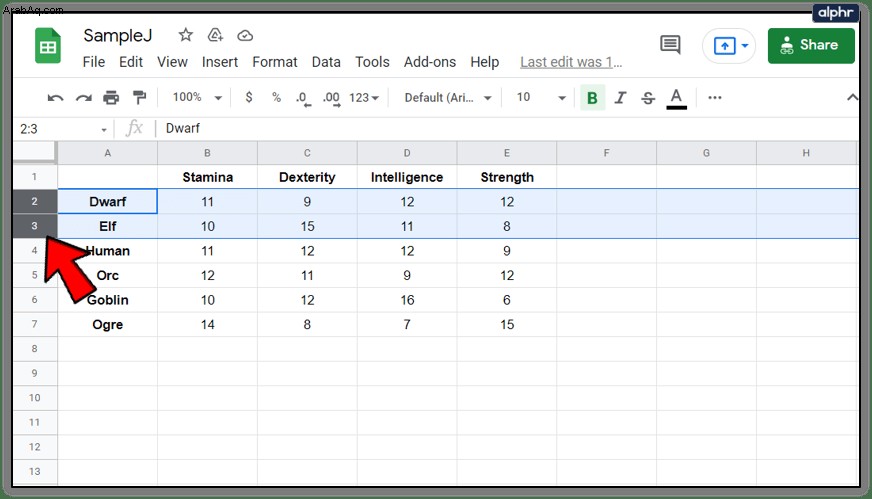Select column D header
This screenshot has height=499, width=872.
pyautogui.click(x=407, y=153)
